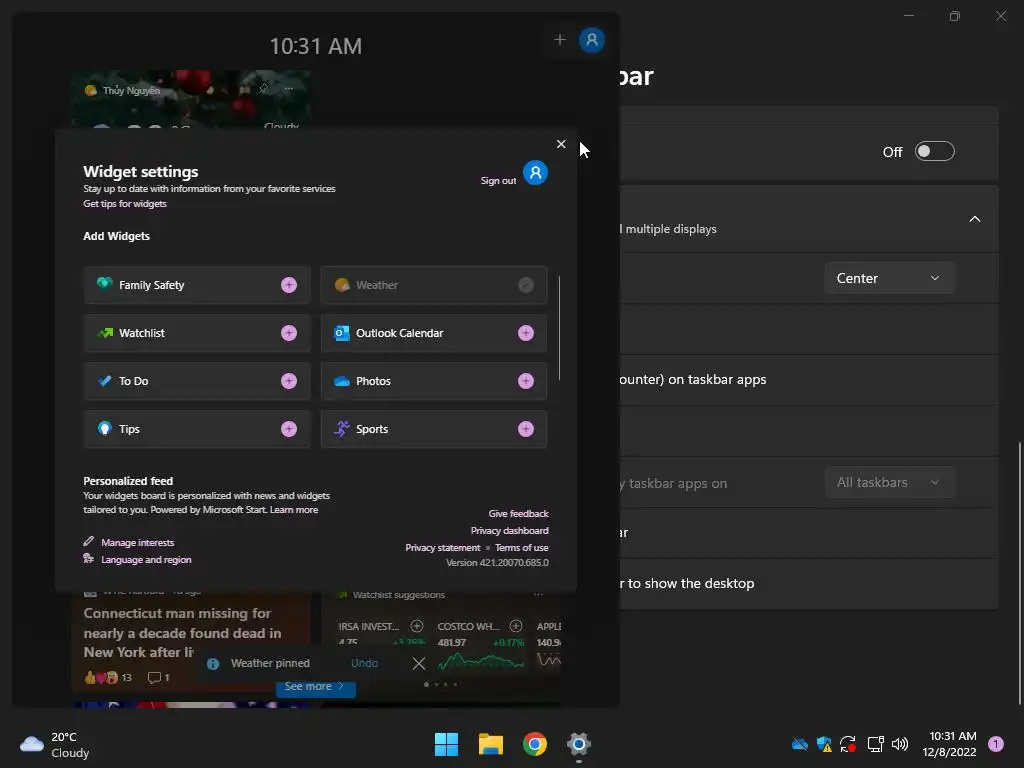The width and height of the screenshot is (1024, 768).
Task: Add the Outlook Calendar widget
Action: tap(526, 333)
